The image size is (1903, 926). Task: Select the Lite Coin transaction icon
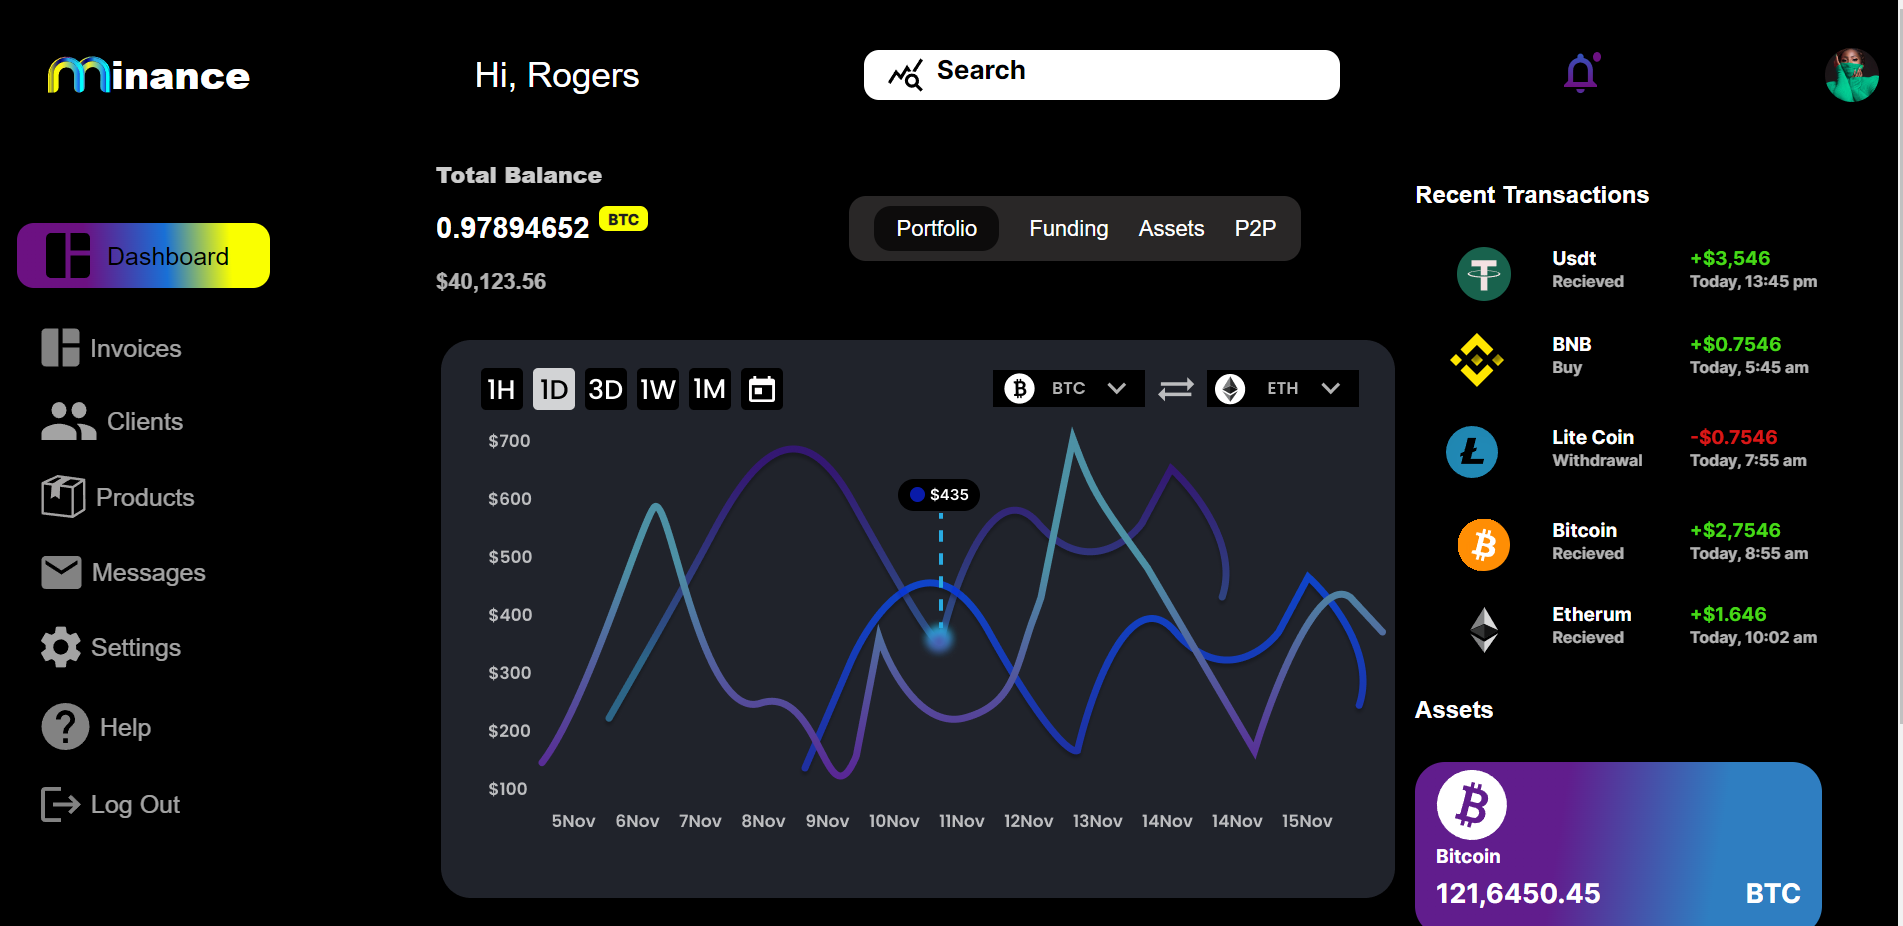(x=1472, y=452)
